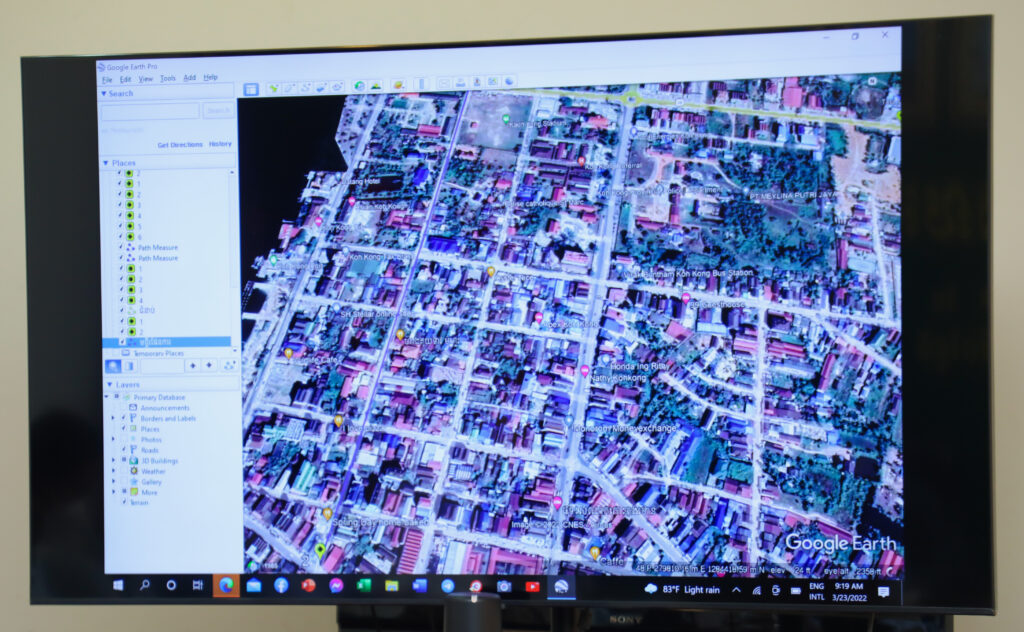Enable the Weather layer checkbox
This screenshot has height=632, width=1024.
[123, 471]
